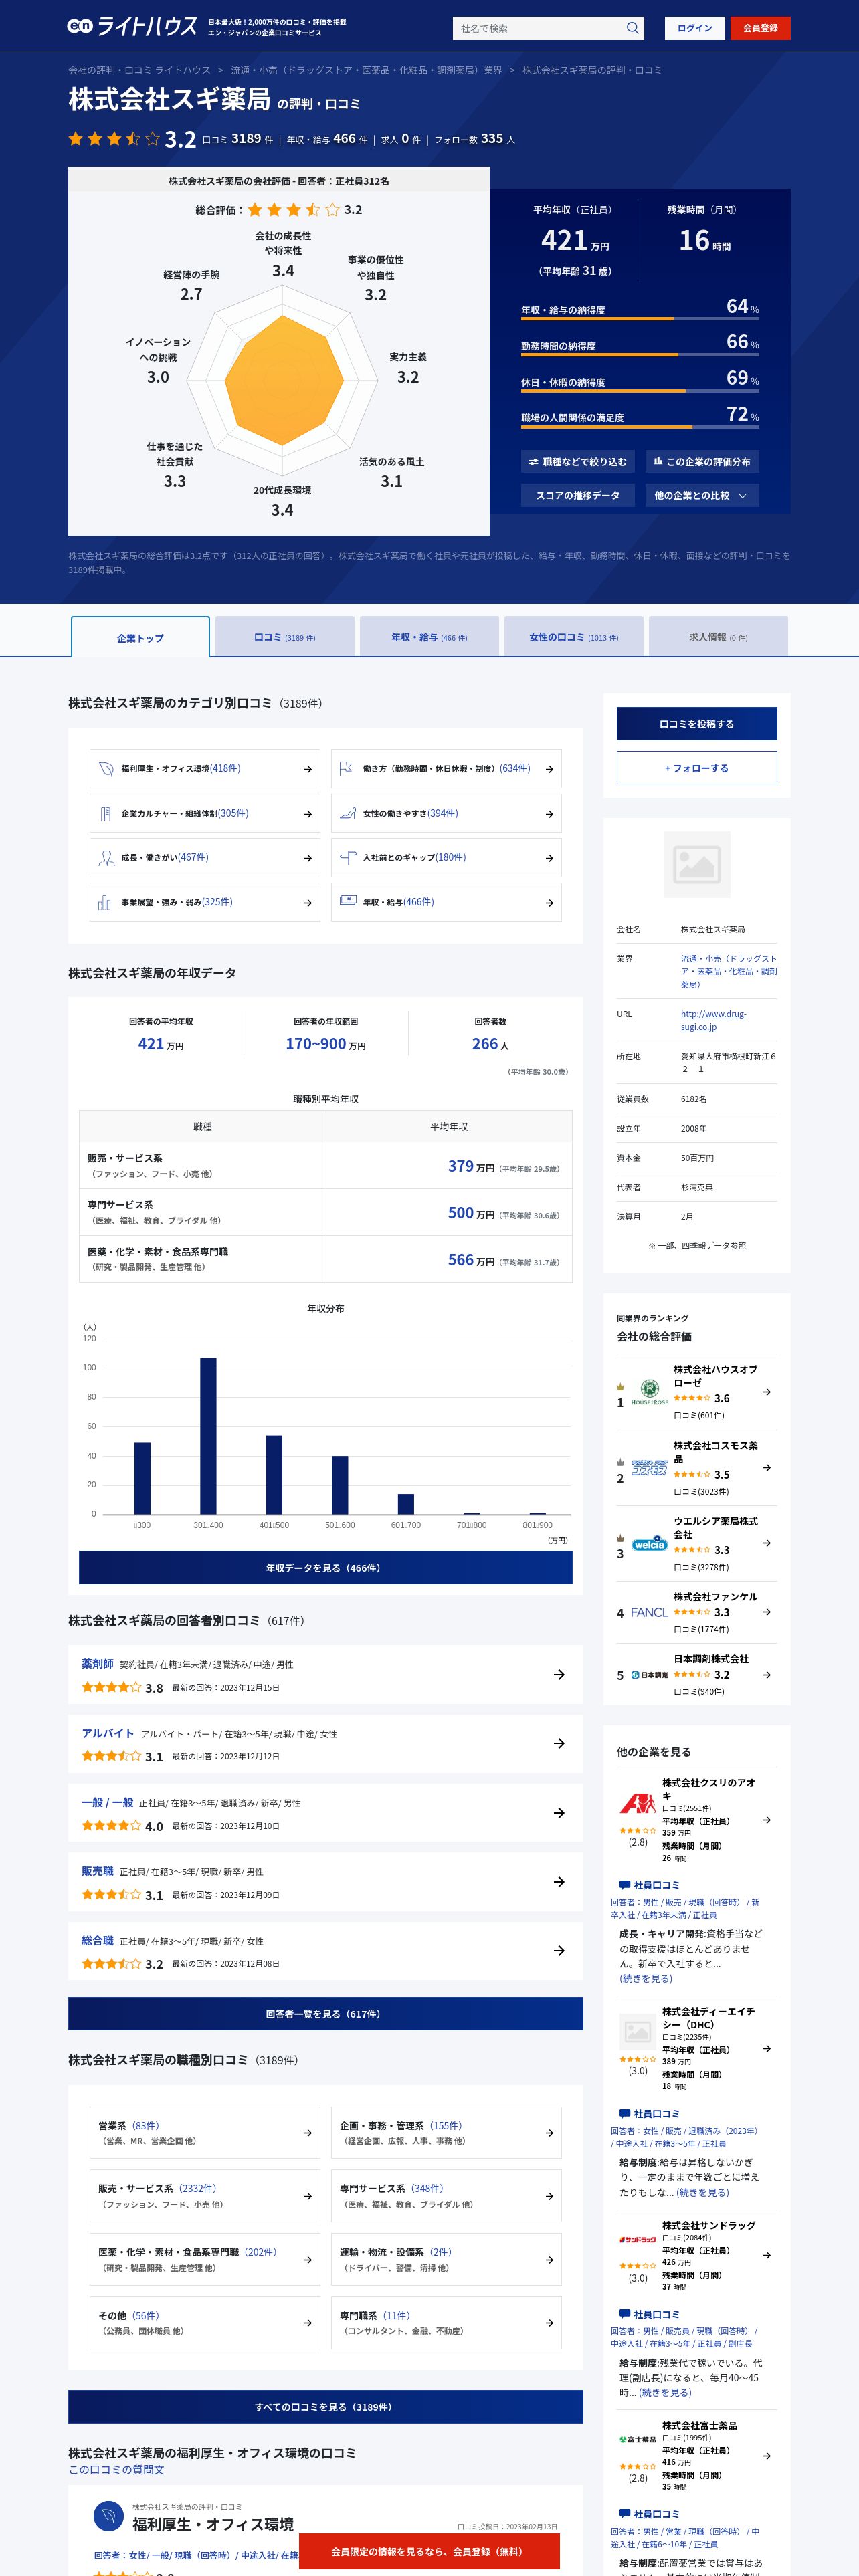
Task: Click the signpost icon for 入社前とのギャップ
Action: [x=347, y=858]
